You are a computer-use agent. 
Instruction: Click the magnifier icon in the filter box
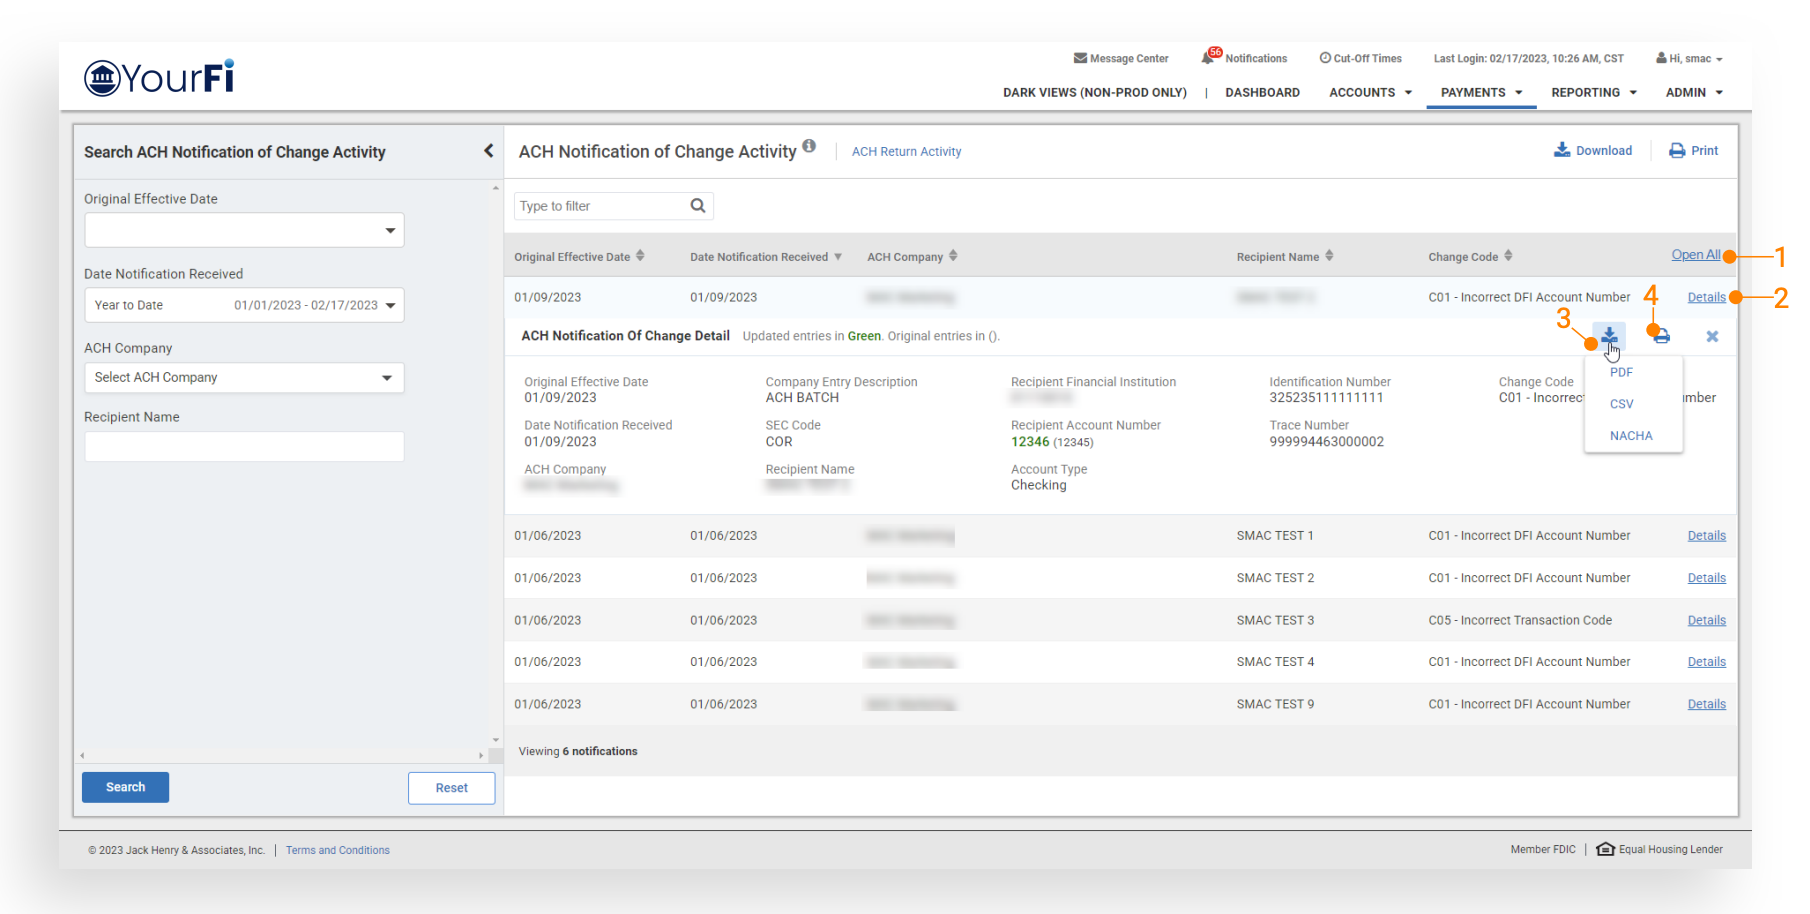coord(698,206)
